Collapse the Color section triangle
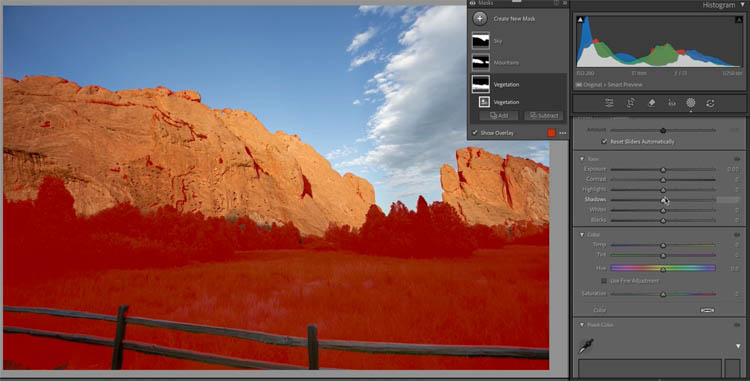750x381 pixels. [582, 235]
